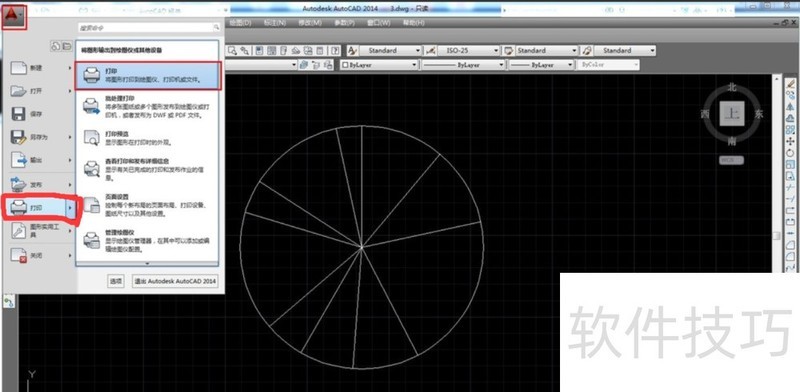800x392 pixels.
Task: Open 页面设置 page setup entry
Action: tap(148, 205)
